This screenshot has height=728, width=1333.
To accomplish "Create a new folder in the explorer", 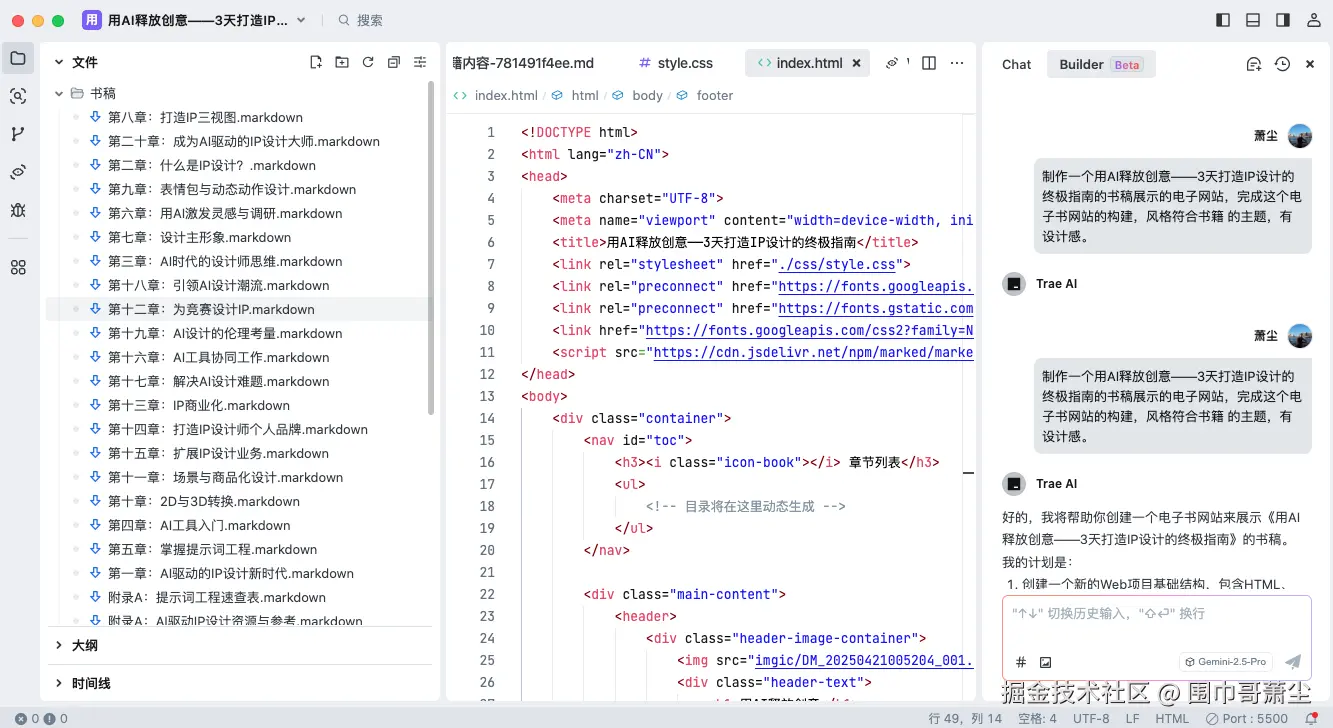I will point(342,62).
